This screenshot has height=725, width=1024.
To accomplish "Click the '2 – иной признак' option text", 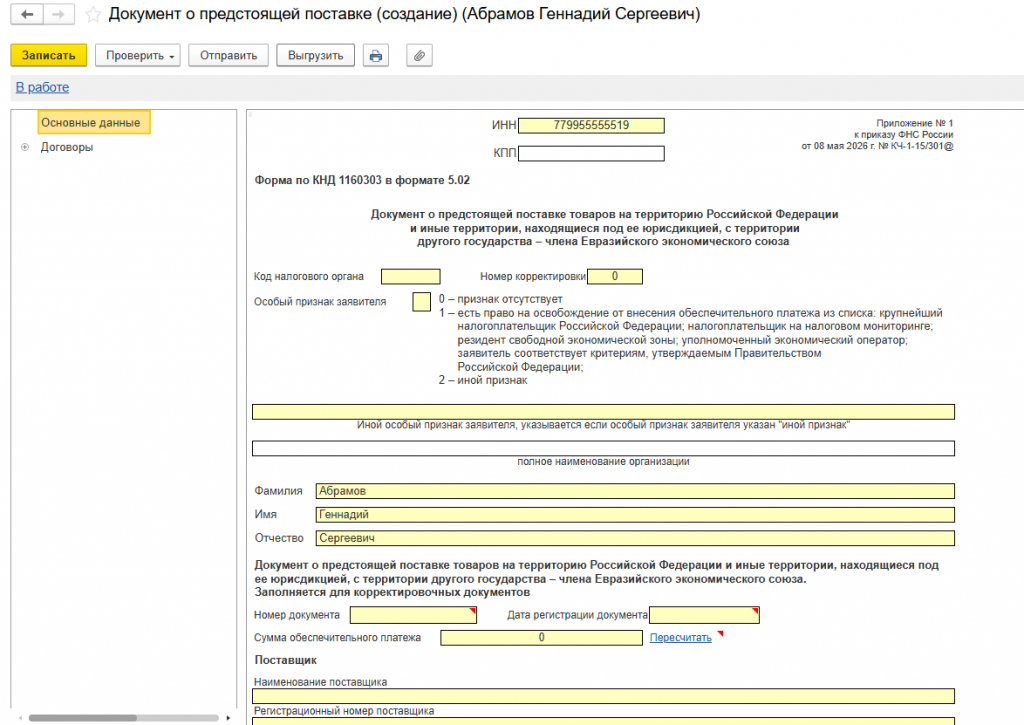I will coord(483,380).
